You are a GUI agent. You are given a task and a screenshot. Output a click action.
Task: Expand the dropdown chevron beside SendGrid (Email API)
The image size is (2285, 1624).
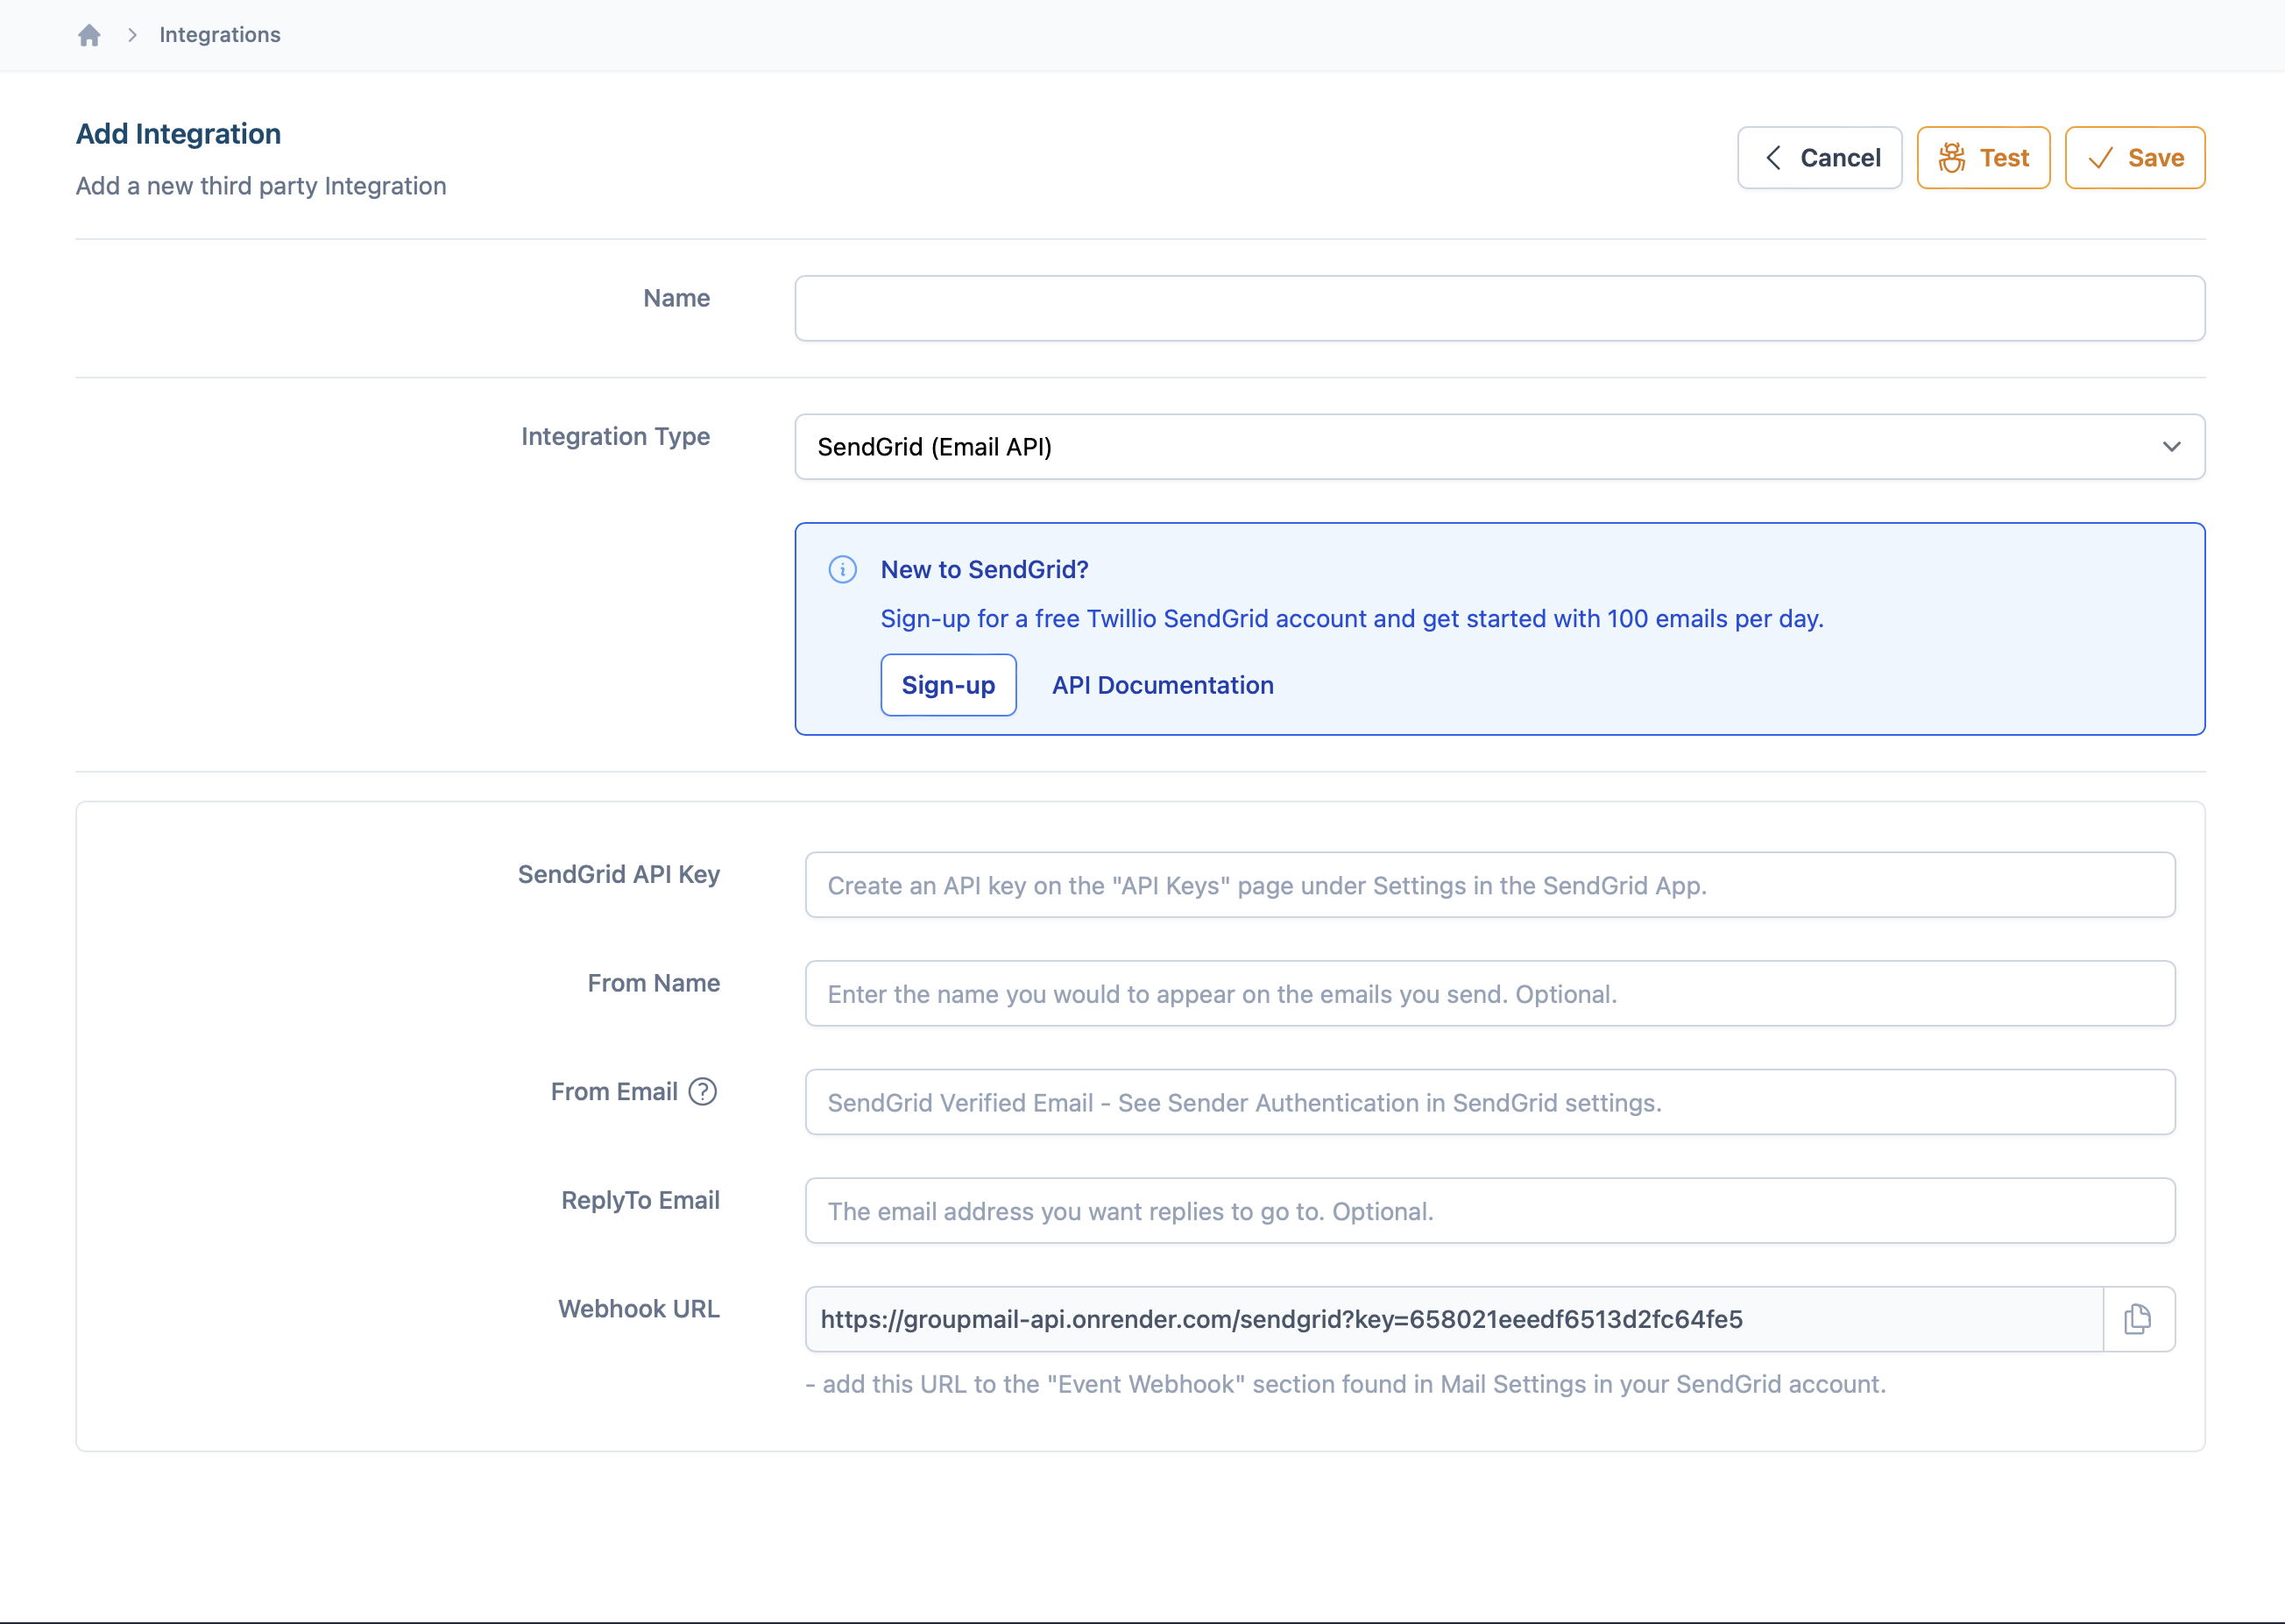click(x=2171, y=447)
